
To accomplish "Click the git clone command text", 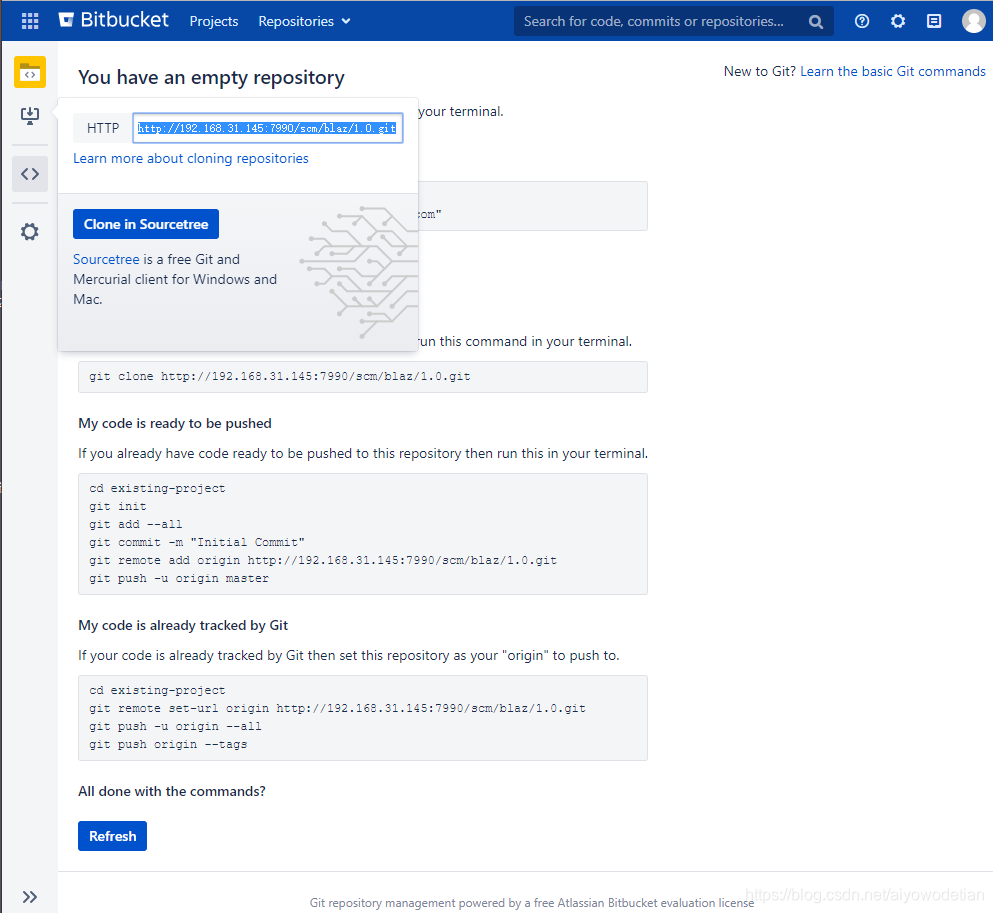I will click(279, 376).
